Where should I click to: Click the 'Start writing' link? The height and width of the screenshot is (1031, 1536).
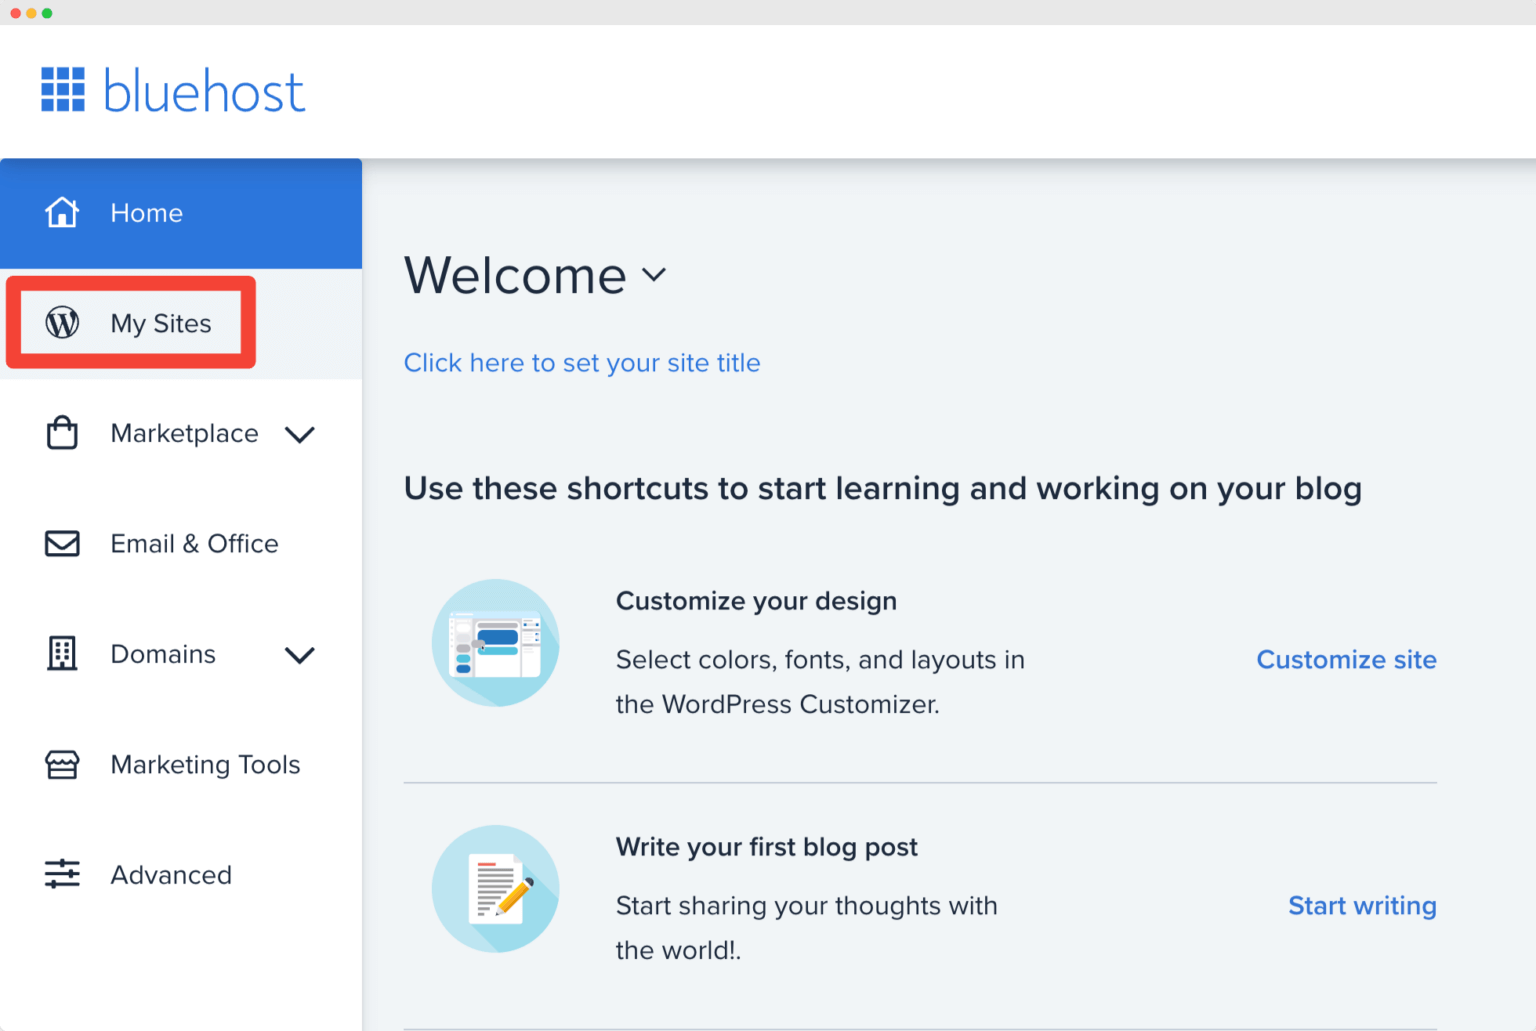[x=1362, y=906]
